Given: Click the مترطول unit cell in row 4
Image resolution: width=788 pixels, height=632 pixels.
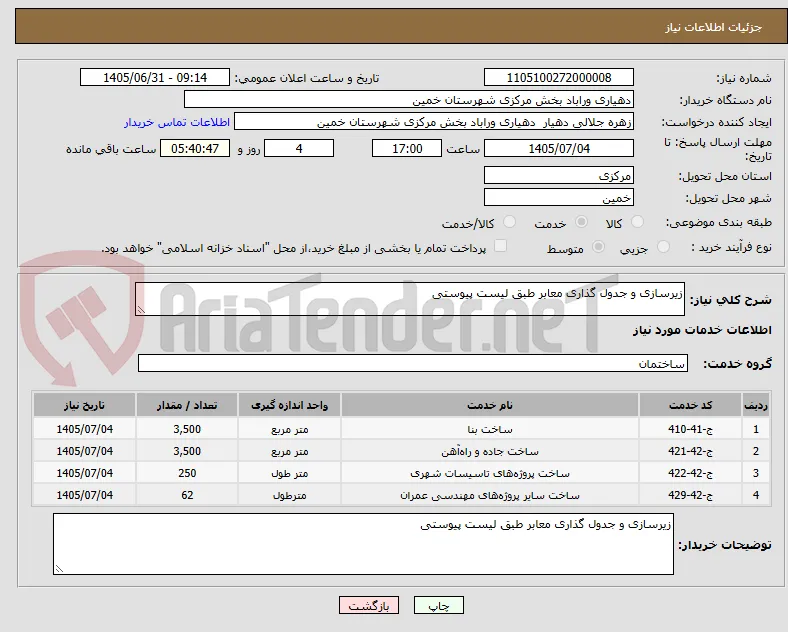Looking at the screenshot, I should [289, 495].
